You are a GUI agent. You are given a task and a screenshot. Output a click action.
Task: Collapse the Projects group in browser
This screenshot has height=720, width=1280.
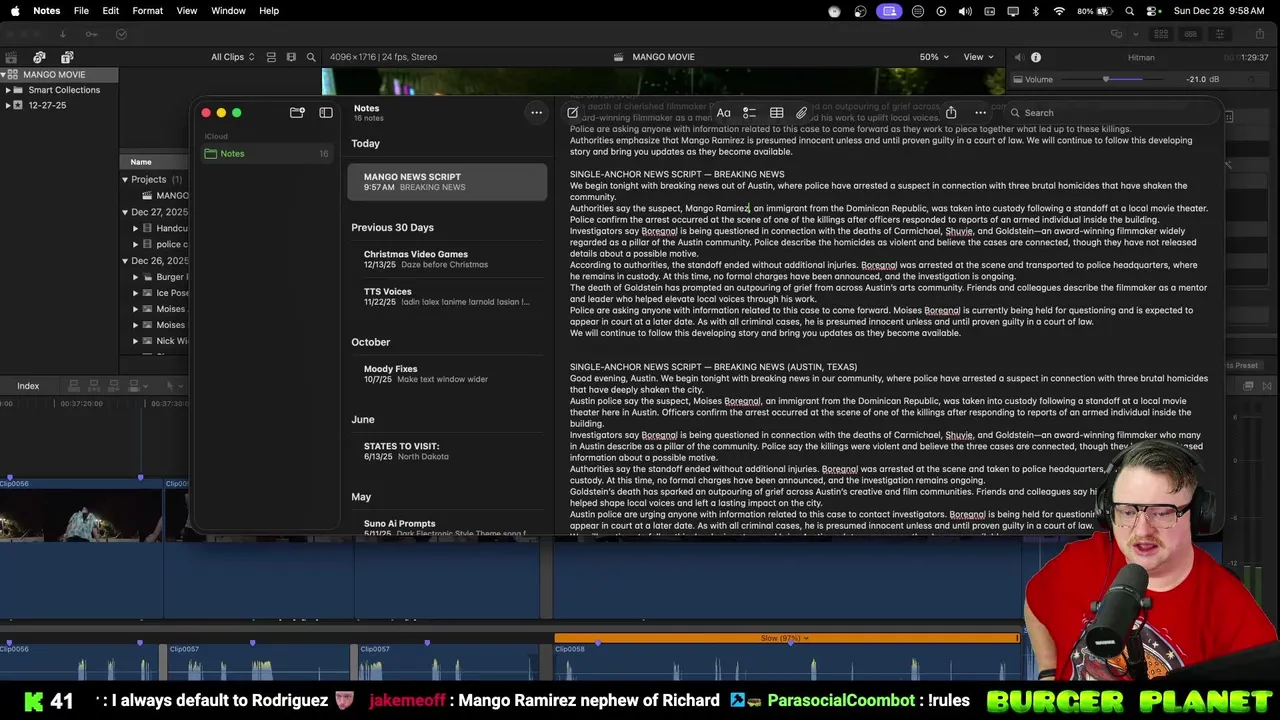click(x=125, y=180)
